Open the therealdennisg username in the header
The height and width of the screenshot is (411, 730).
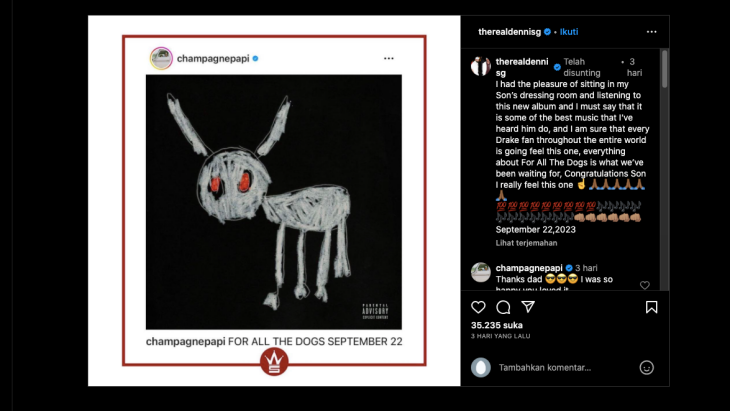click(x=509, y=32)
